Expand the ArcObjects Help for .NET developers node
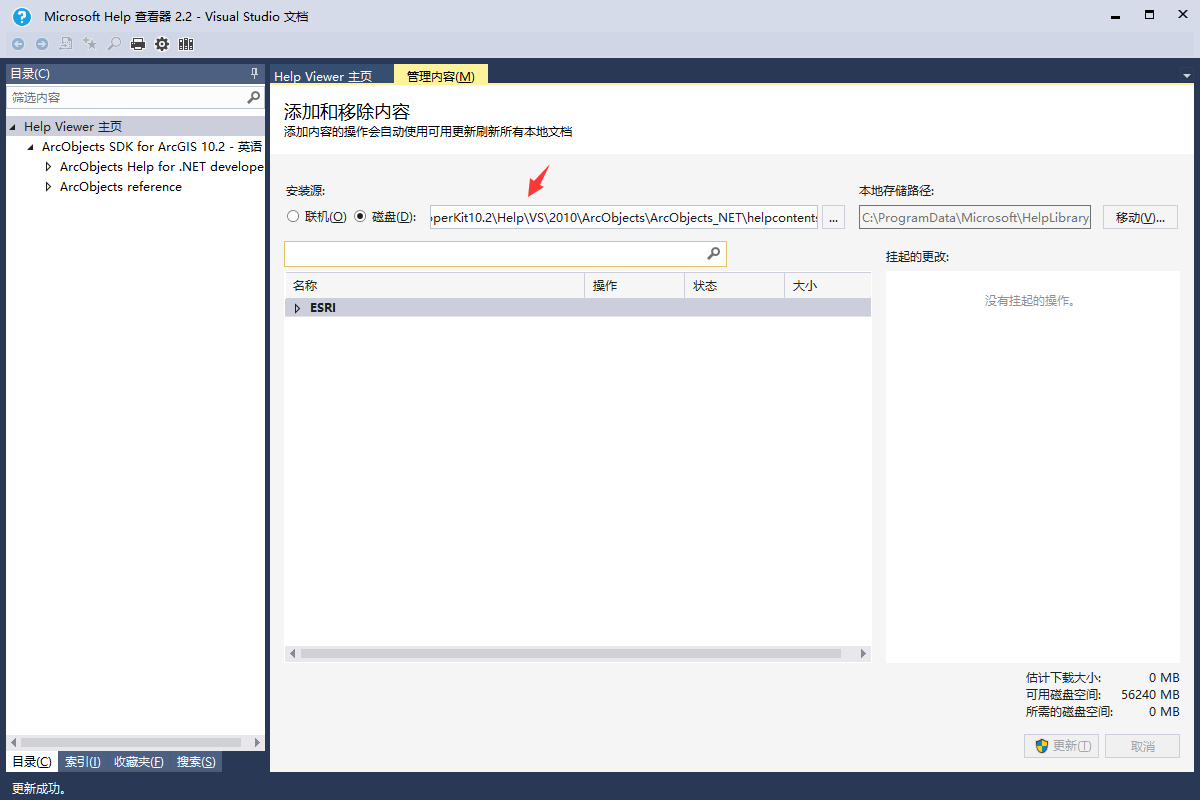 47,166
